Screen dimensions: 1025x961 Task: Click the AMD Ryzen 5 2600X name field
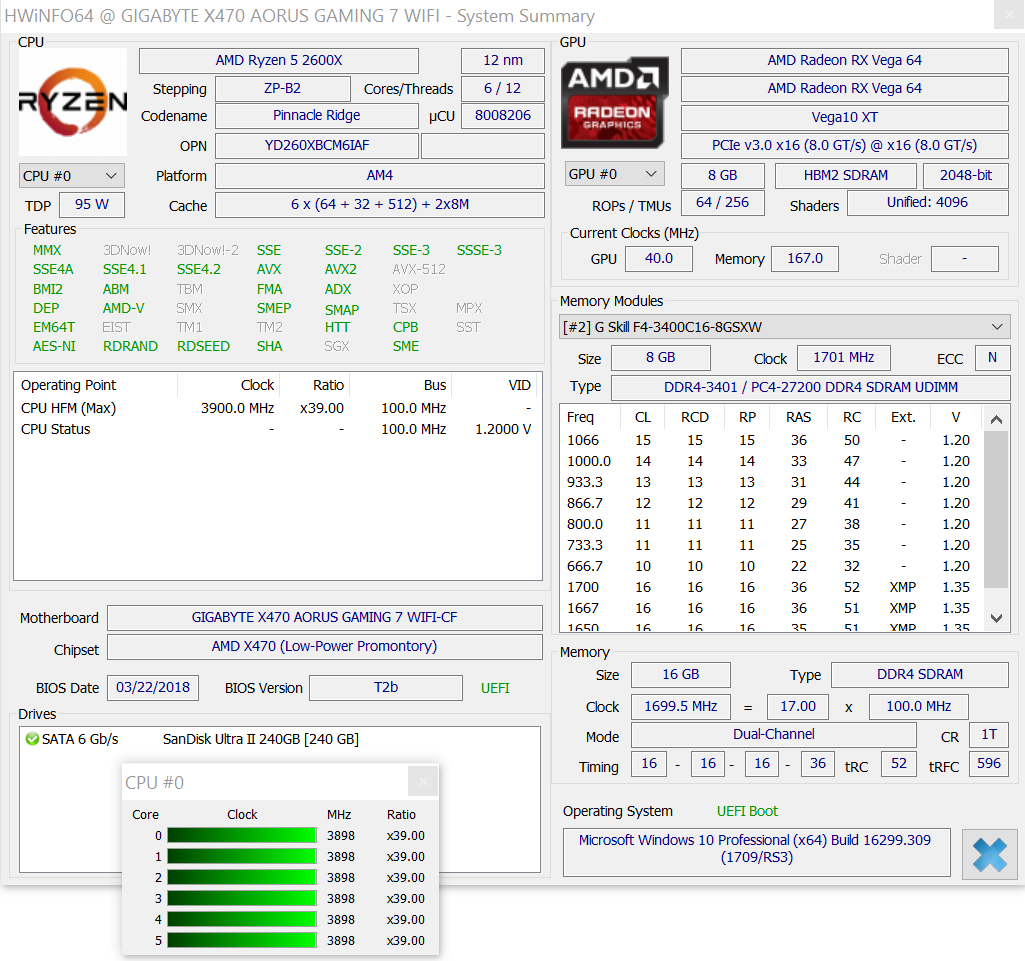[278, 61]
